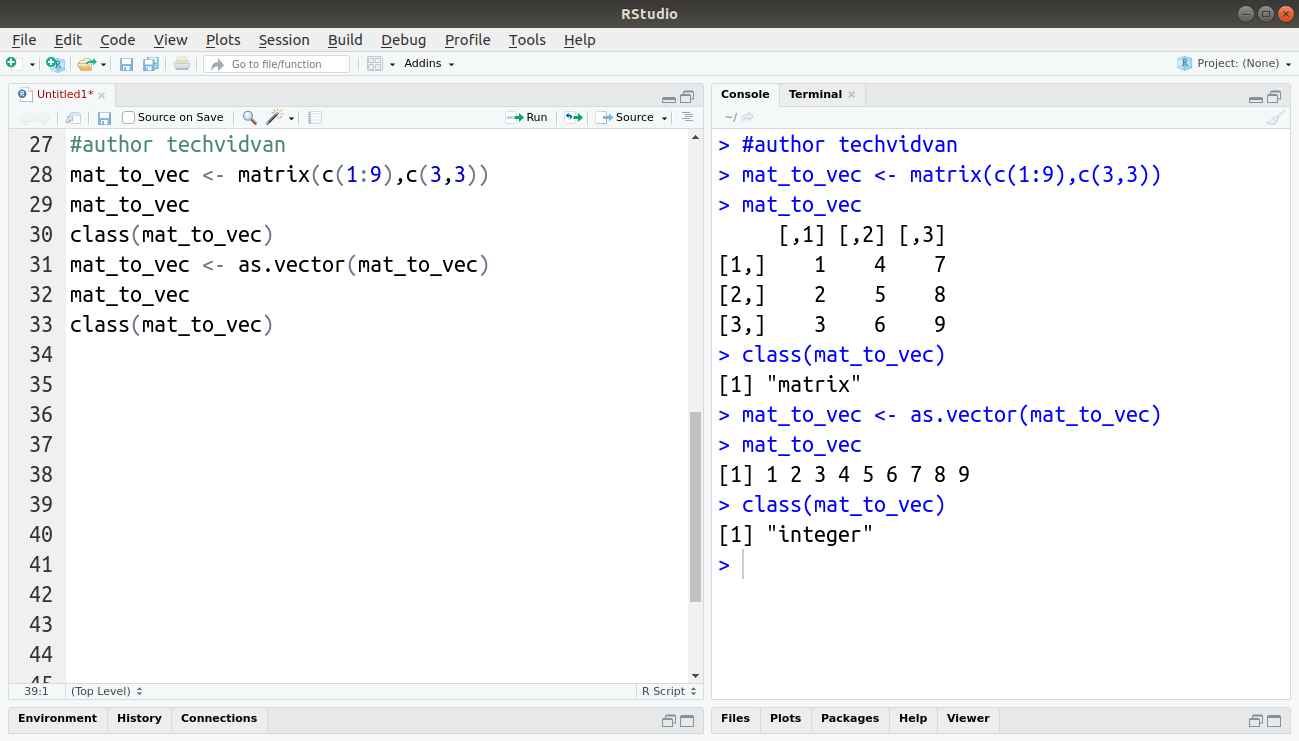Click the code tools magic wand

pos(274,117)
